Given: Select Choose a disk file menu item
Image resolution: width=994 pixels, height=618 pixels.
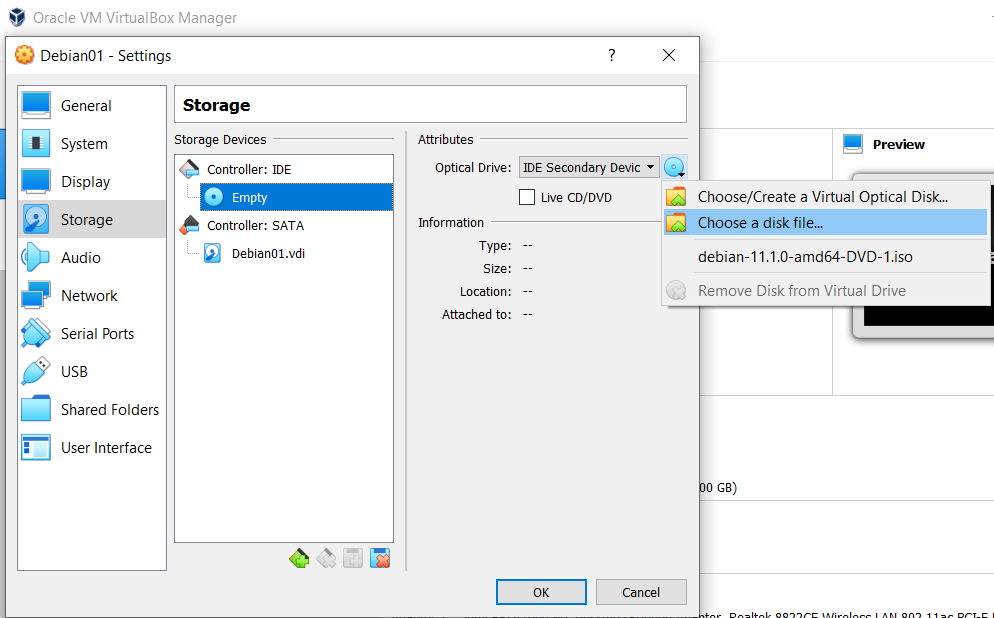Looking at the screenshot, I should [x=824, y=222].
